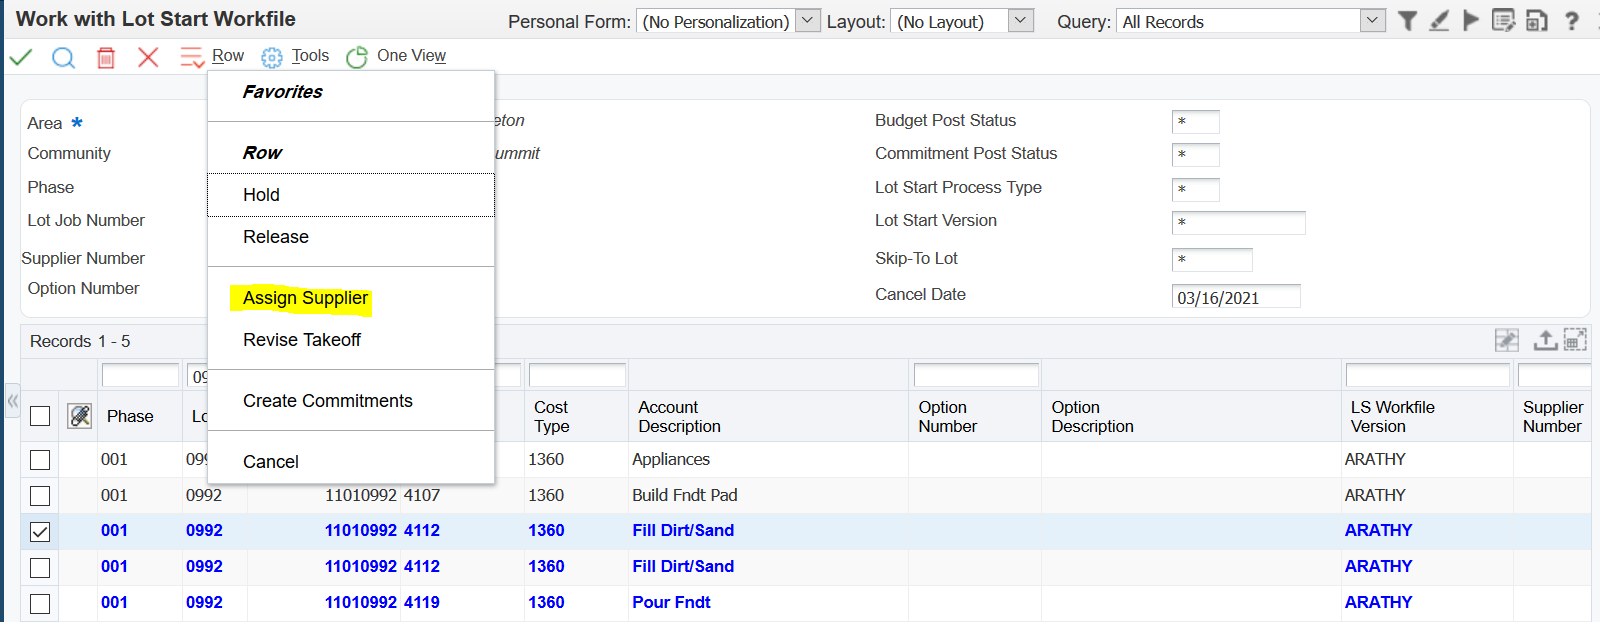Select Release from the Row menu
The image size is (1600, 622).
point(351,237)
